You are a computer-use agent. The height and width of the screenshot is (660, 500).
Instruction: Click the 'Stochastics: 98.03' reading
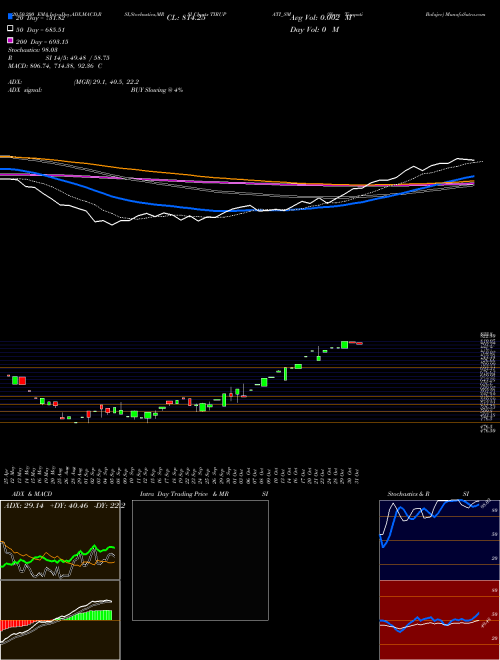pos(32,50)
